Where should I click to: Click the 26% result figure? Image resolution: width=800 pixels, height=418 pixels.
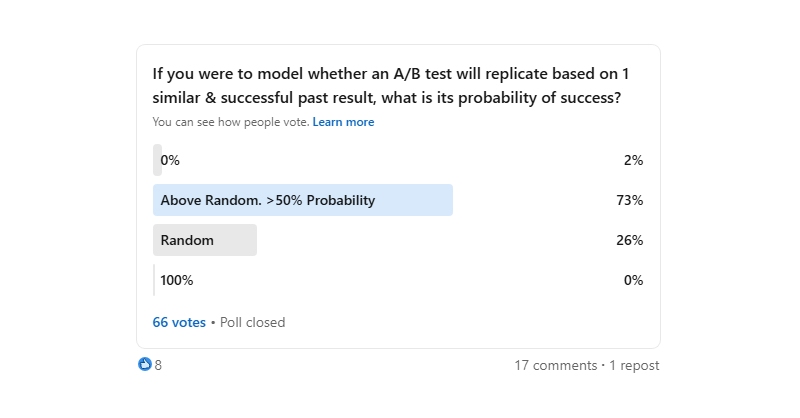pos(629,240)
